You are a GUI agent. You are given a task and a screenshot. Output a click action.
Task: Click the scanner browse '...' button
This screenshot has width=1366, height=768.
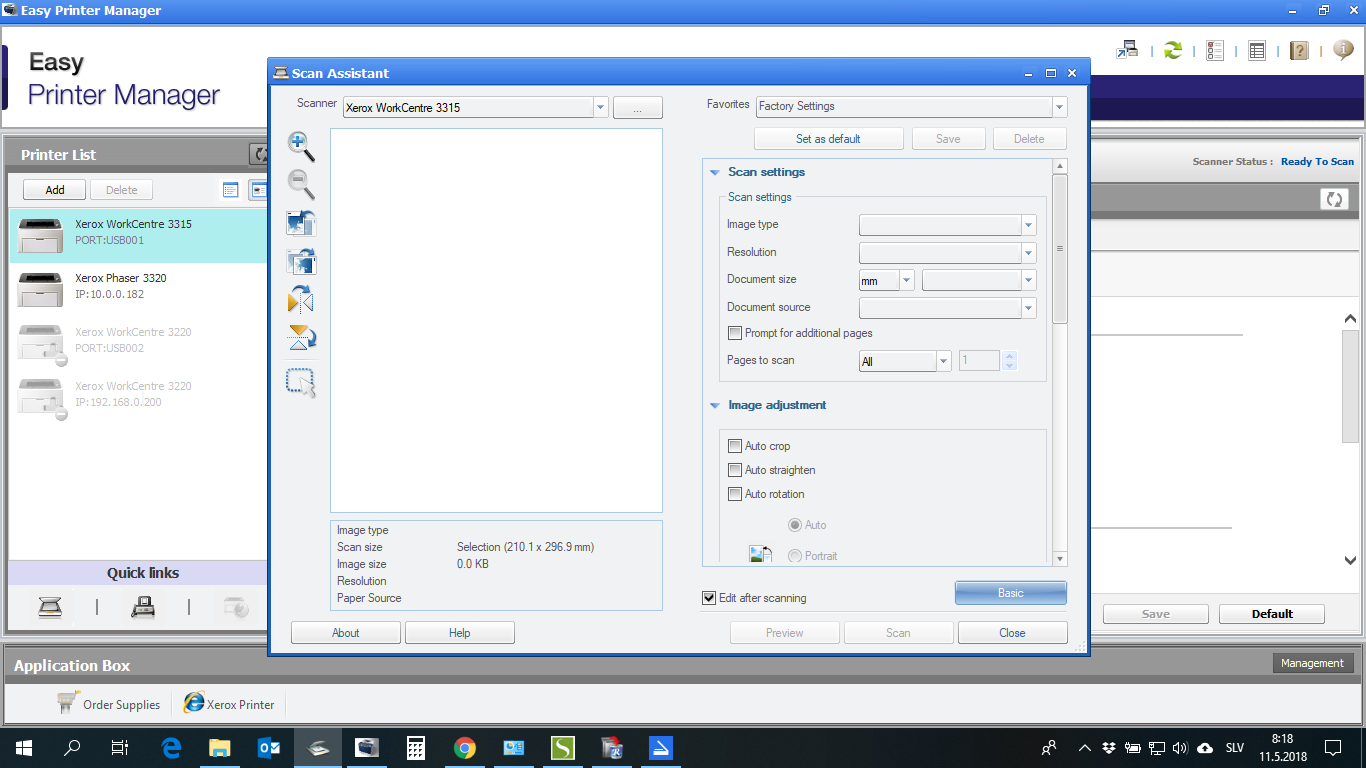[638, 108]
